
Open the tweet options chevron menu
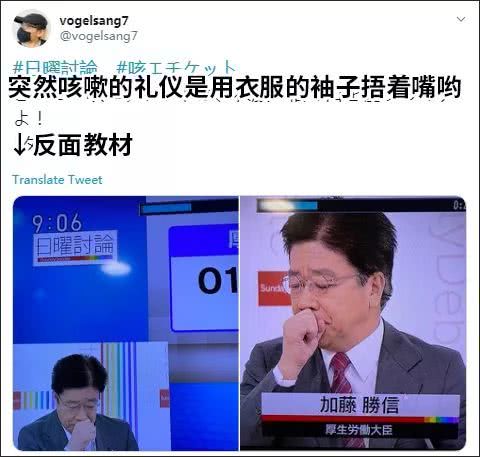tap(461, 19)
